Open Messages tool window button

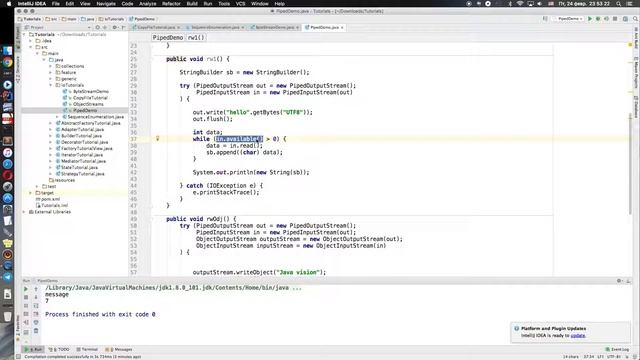119,349
